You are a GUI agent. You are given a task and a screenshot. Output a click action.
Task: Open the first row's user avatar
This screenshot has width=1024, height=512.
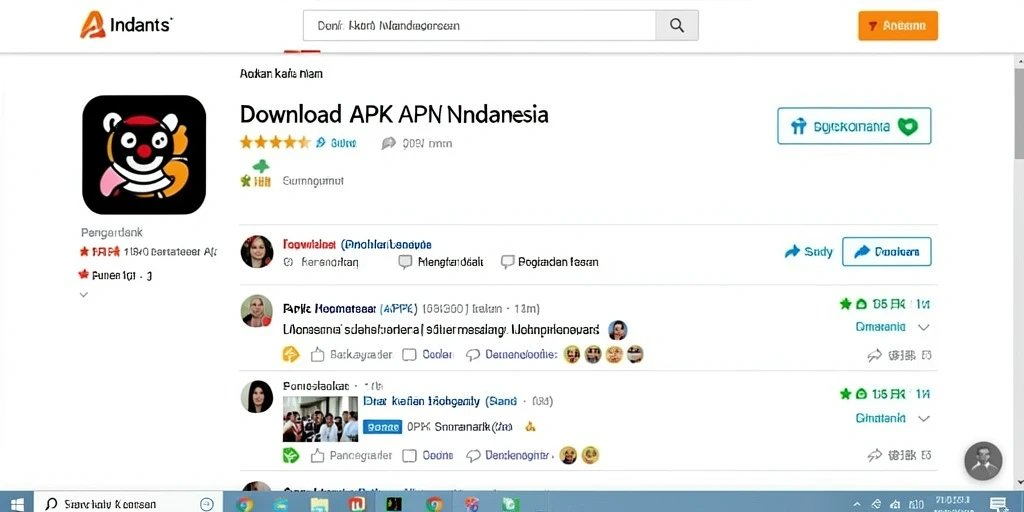click(257, 251)
